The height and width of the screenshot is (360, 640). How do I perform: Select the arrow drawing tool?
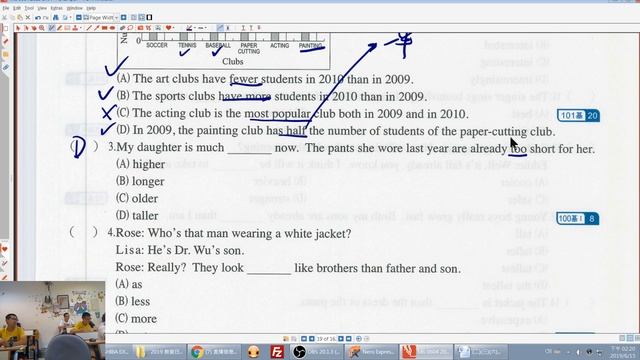point(97,28)
